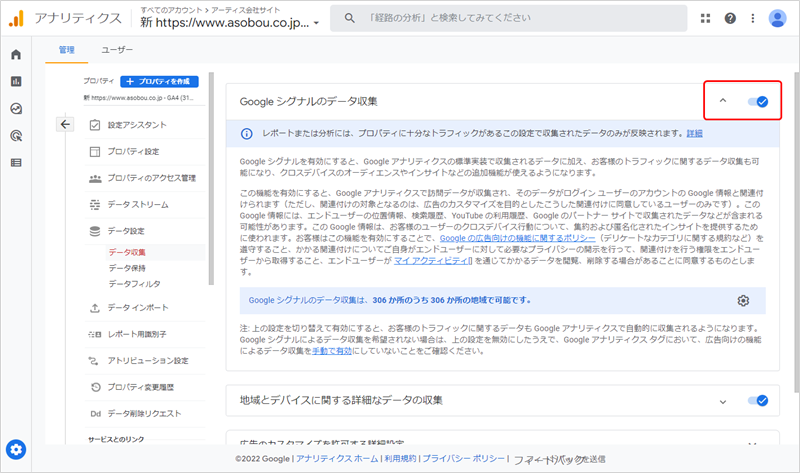This screenshot has width=800, height=473.
Task: Click the Dd データ削除リクエスト icon
Action: point(95,414)
